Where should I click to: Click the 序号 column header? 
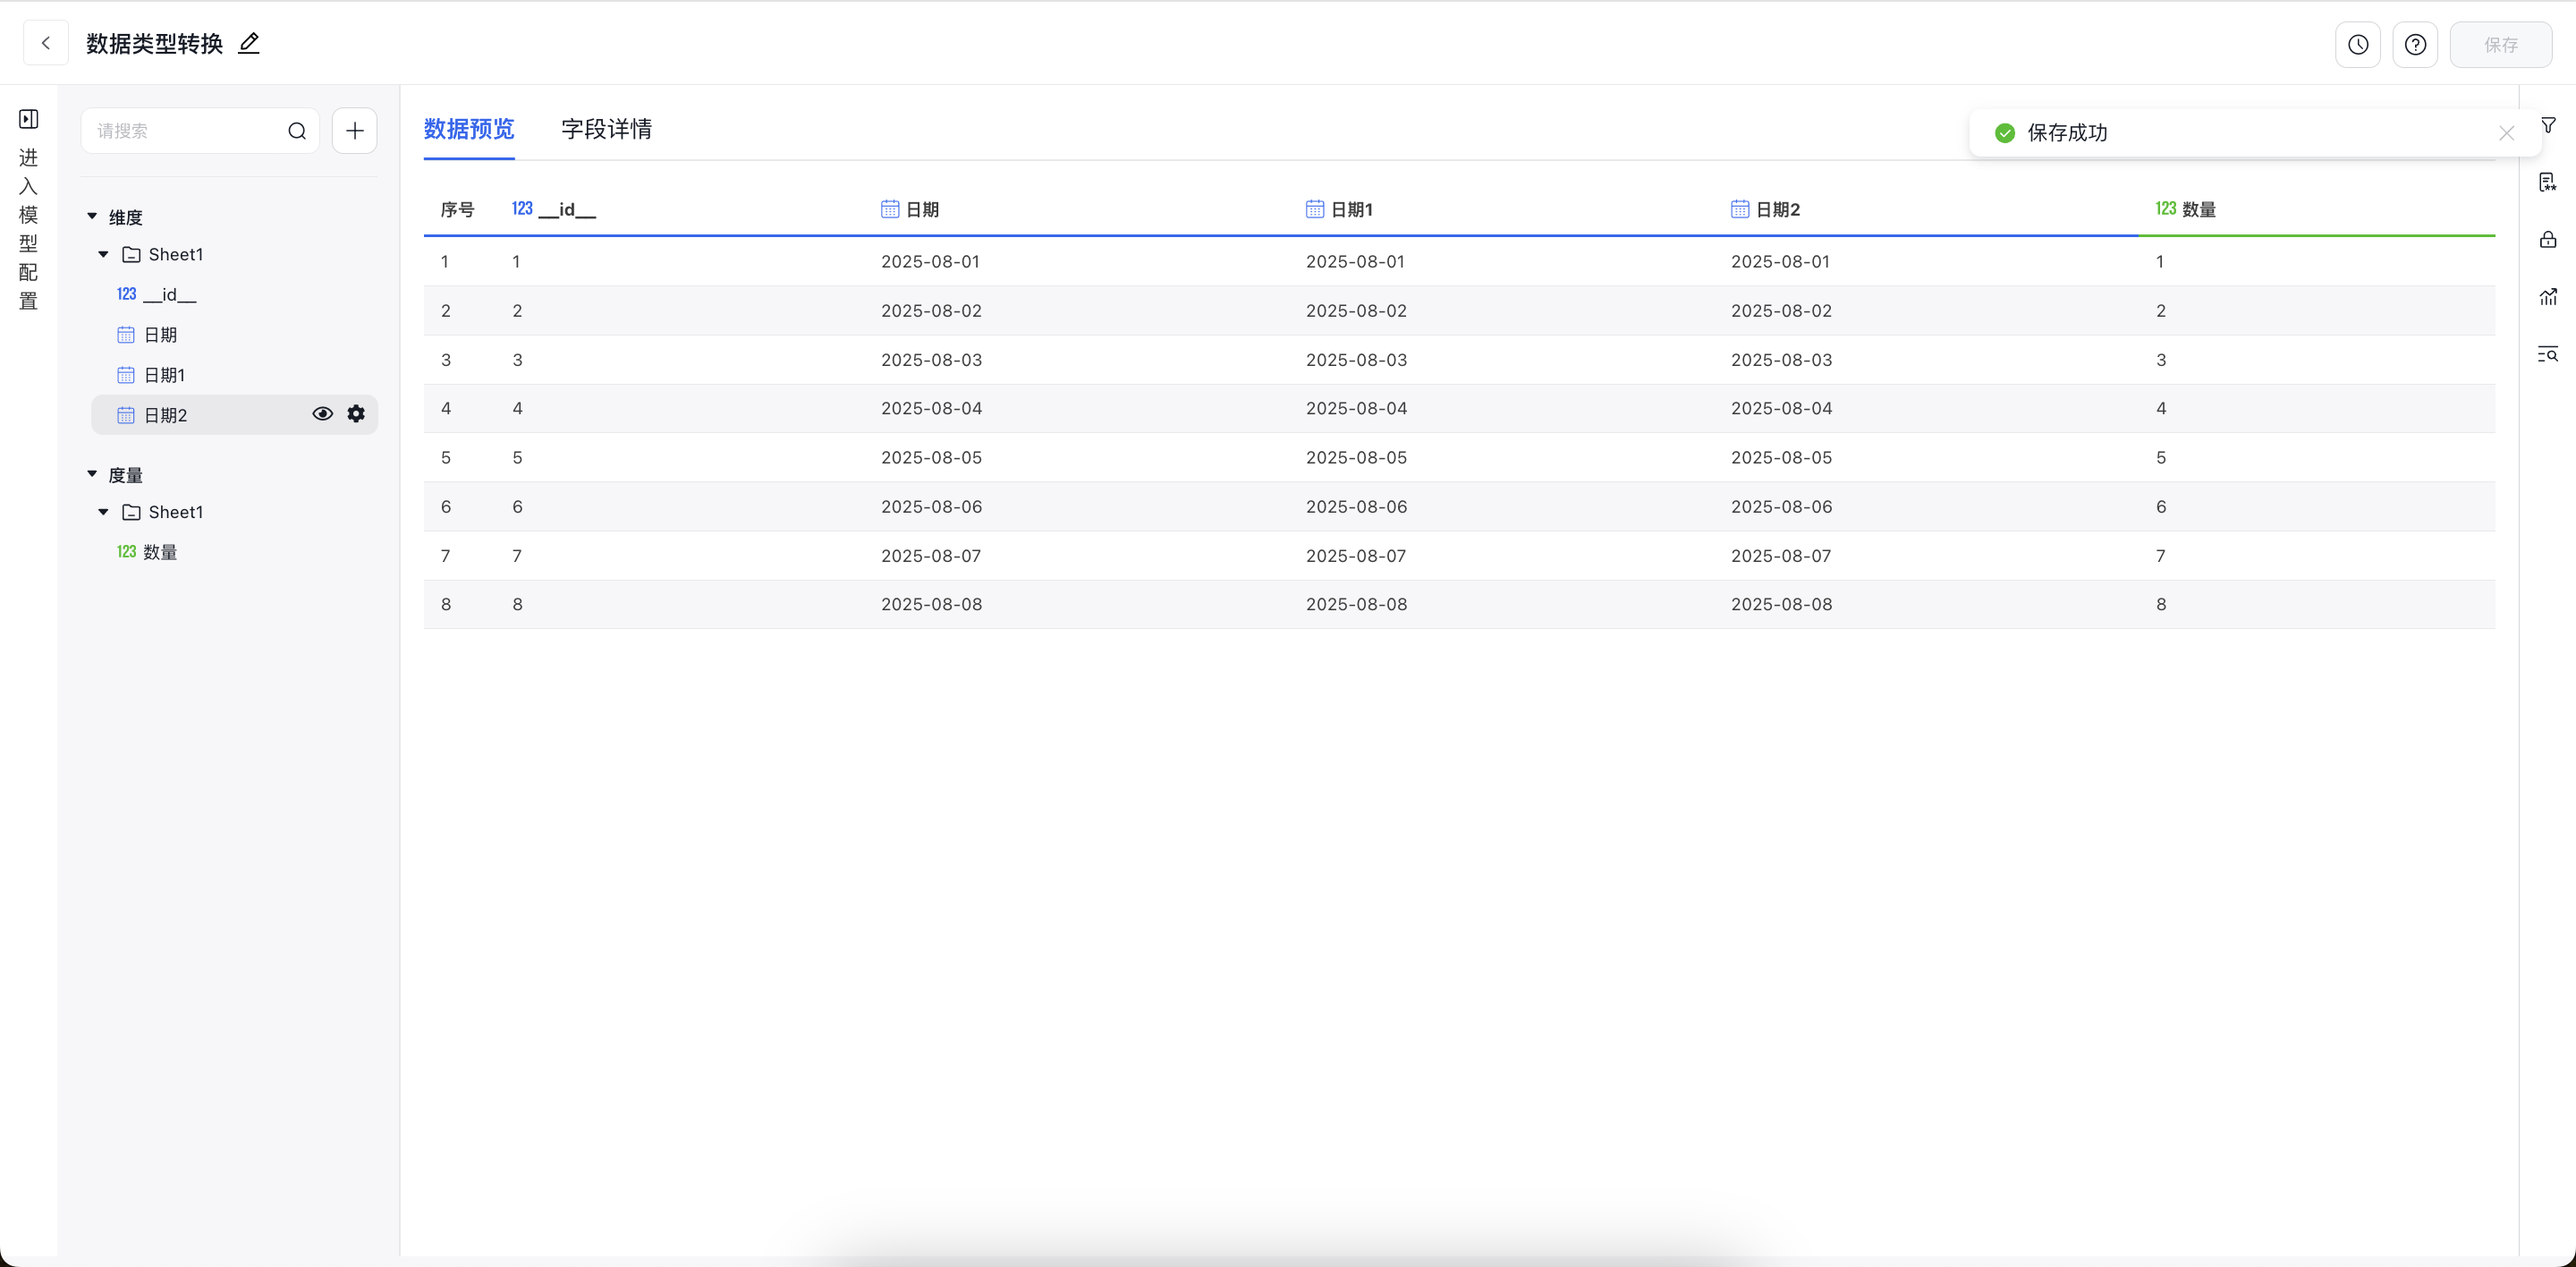click(458, 209)
